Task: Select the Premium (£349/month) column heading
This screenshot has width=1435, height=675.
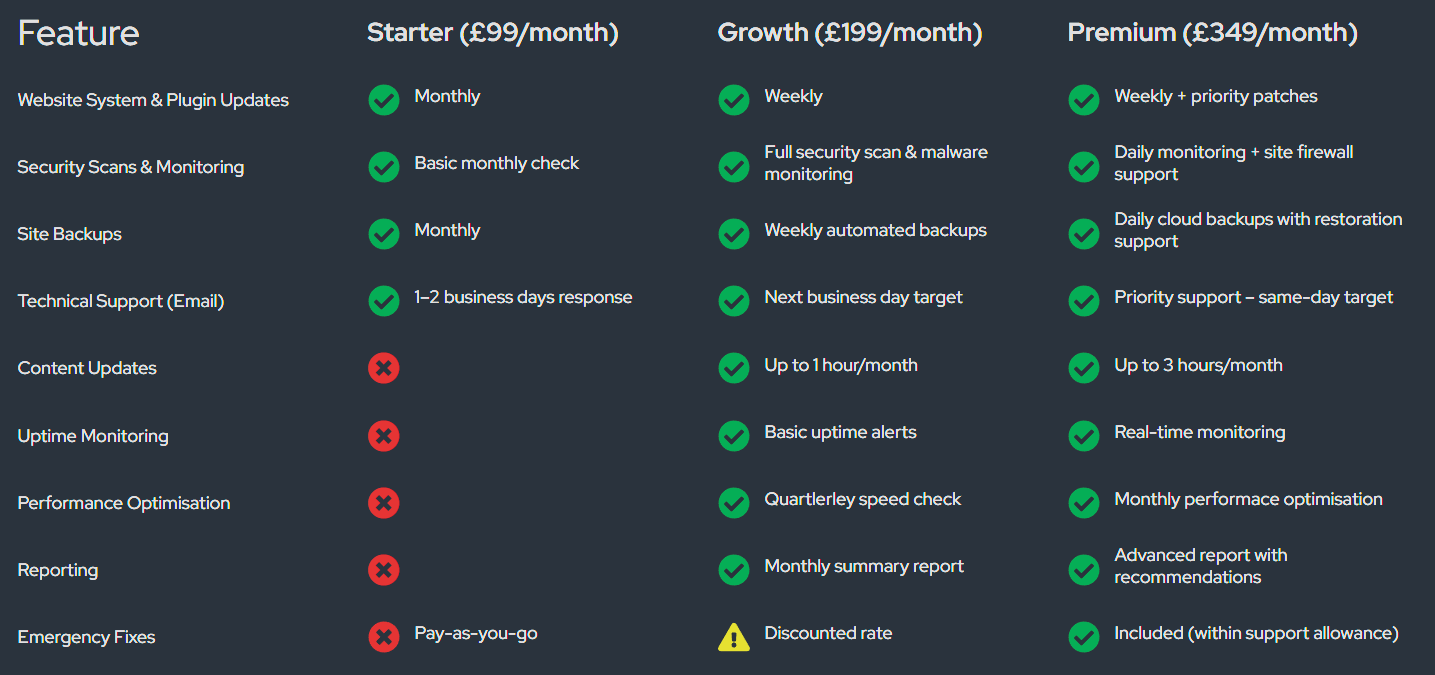Action: tap(1213, 33)
